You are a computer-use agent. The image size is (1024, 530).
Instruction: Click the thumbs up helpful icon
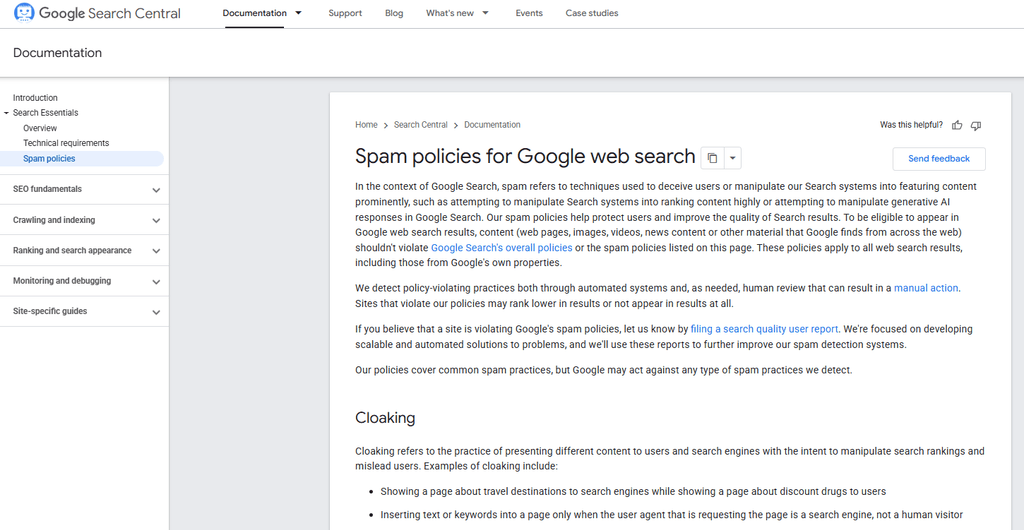[x=957, y=125]
